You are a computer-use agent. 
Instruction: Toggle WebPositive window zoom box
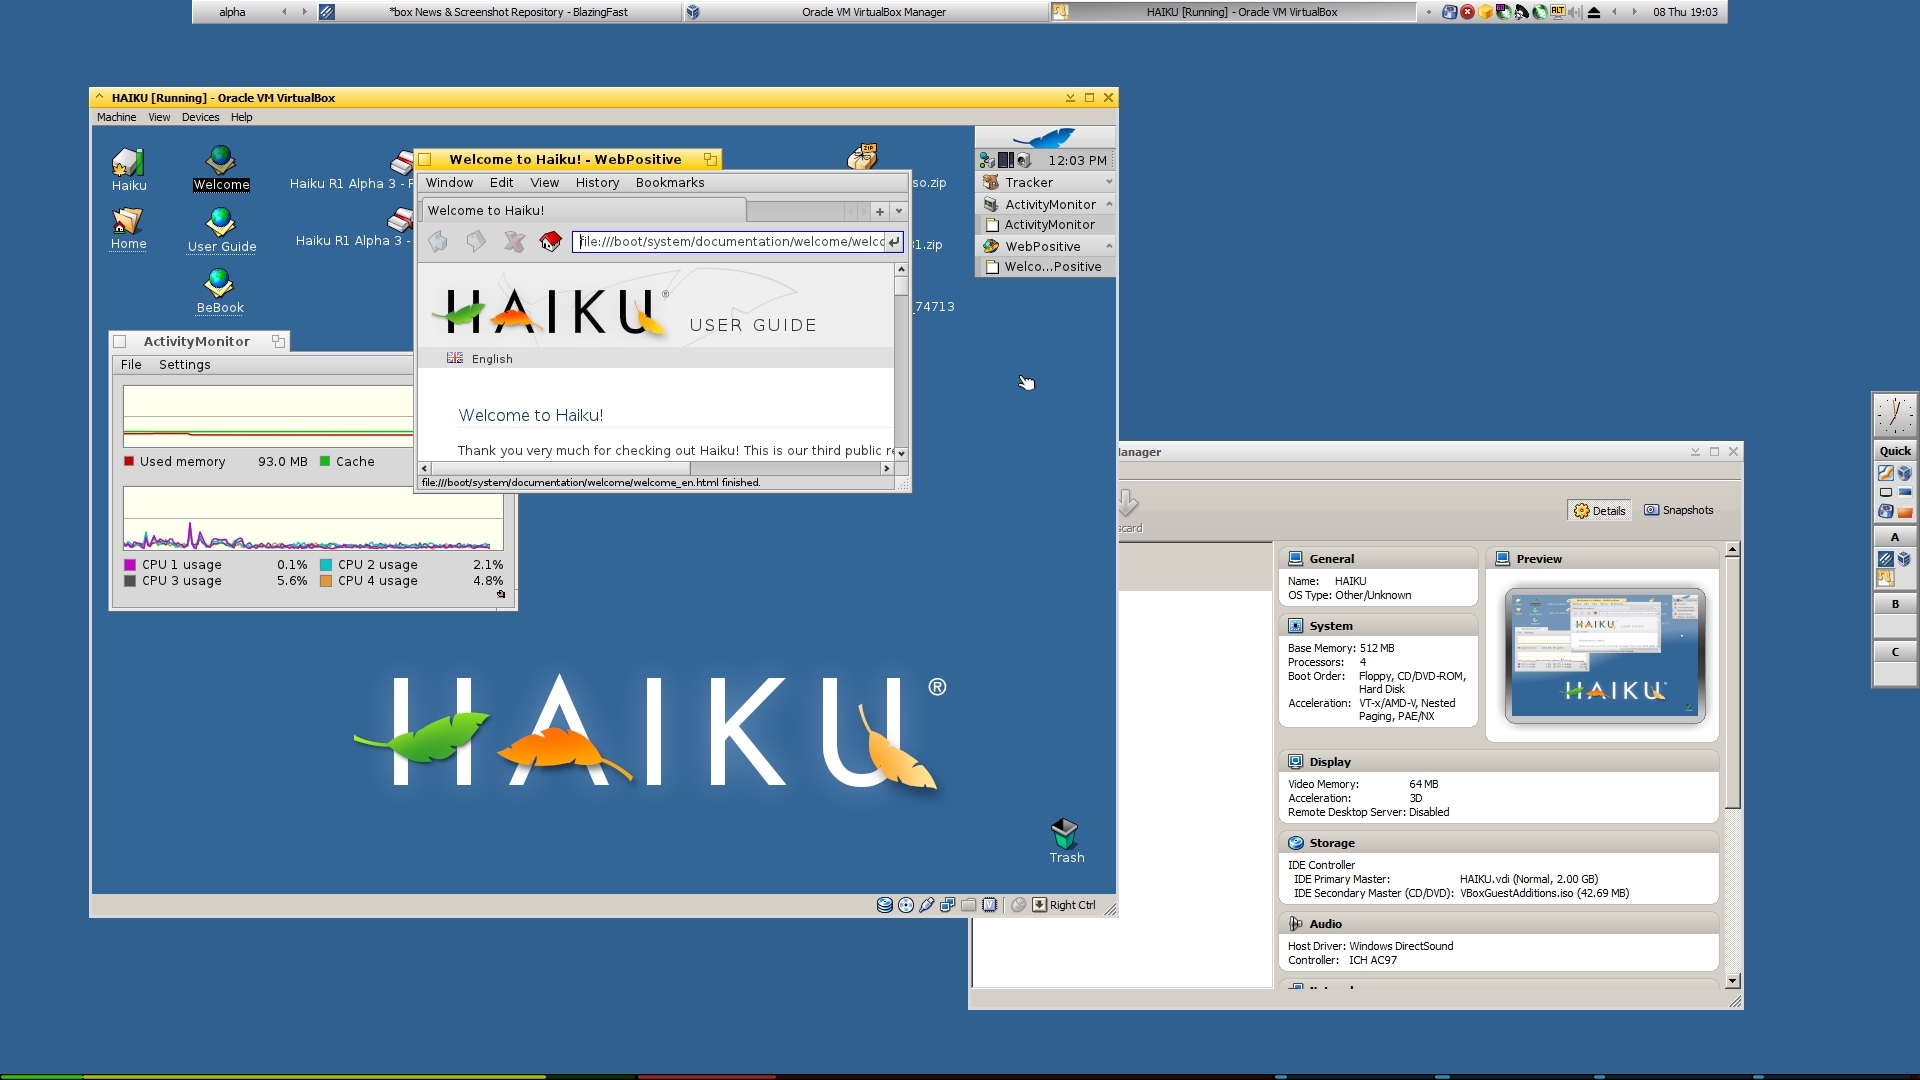[710, 160]
